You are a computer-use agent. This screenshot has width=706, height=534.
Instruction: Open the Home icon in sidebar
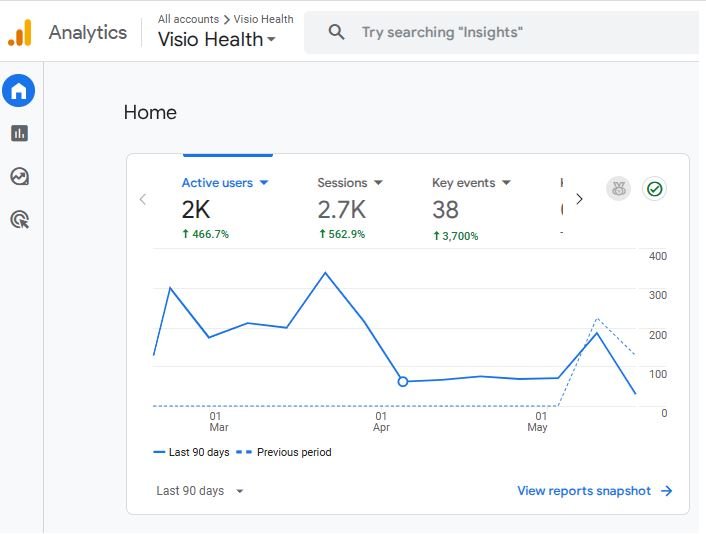coord(18,91)
